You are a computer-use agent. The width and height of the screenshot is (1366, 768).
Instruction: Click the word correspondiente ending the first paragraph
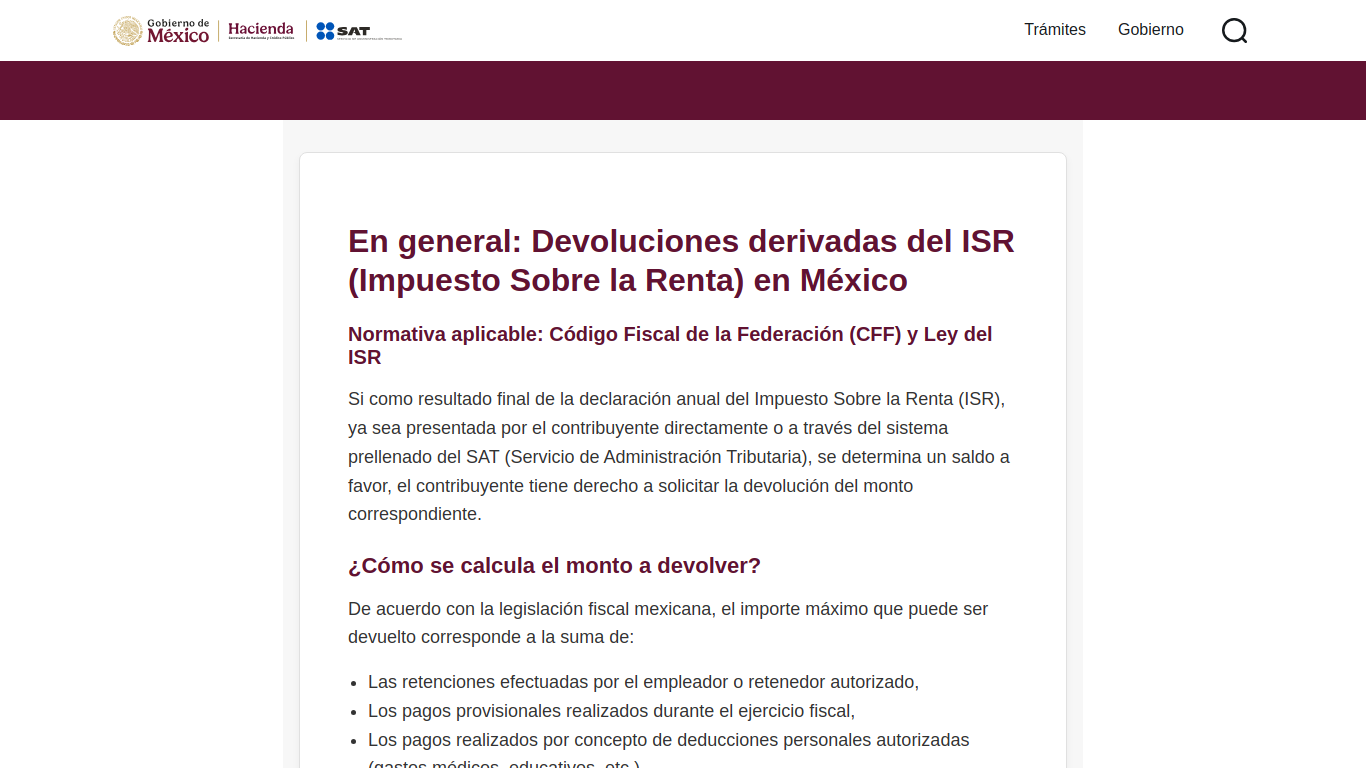point(412,514)
